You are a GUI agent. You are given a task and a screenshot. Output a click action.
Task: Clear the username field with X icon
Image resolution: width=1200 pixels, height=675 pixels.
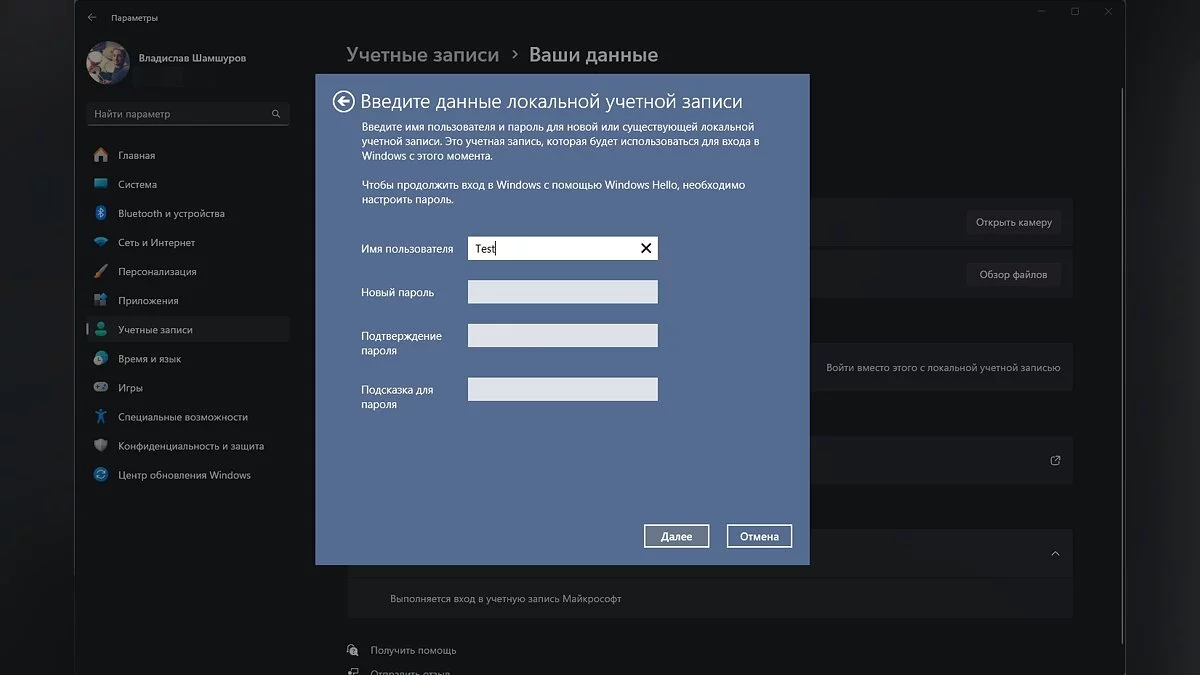coord(646,249)
